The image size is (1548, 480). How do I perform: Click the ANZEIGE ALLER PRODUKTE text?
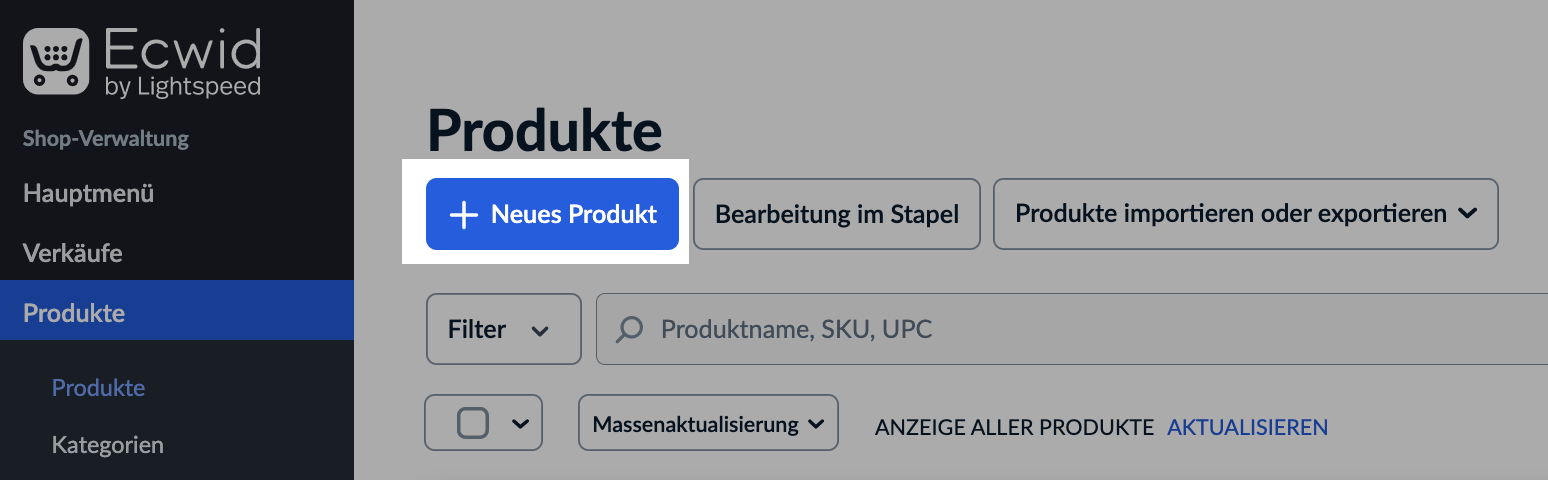pyautogui.click(x=1014, y=427)
